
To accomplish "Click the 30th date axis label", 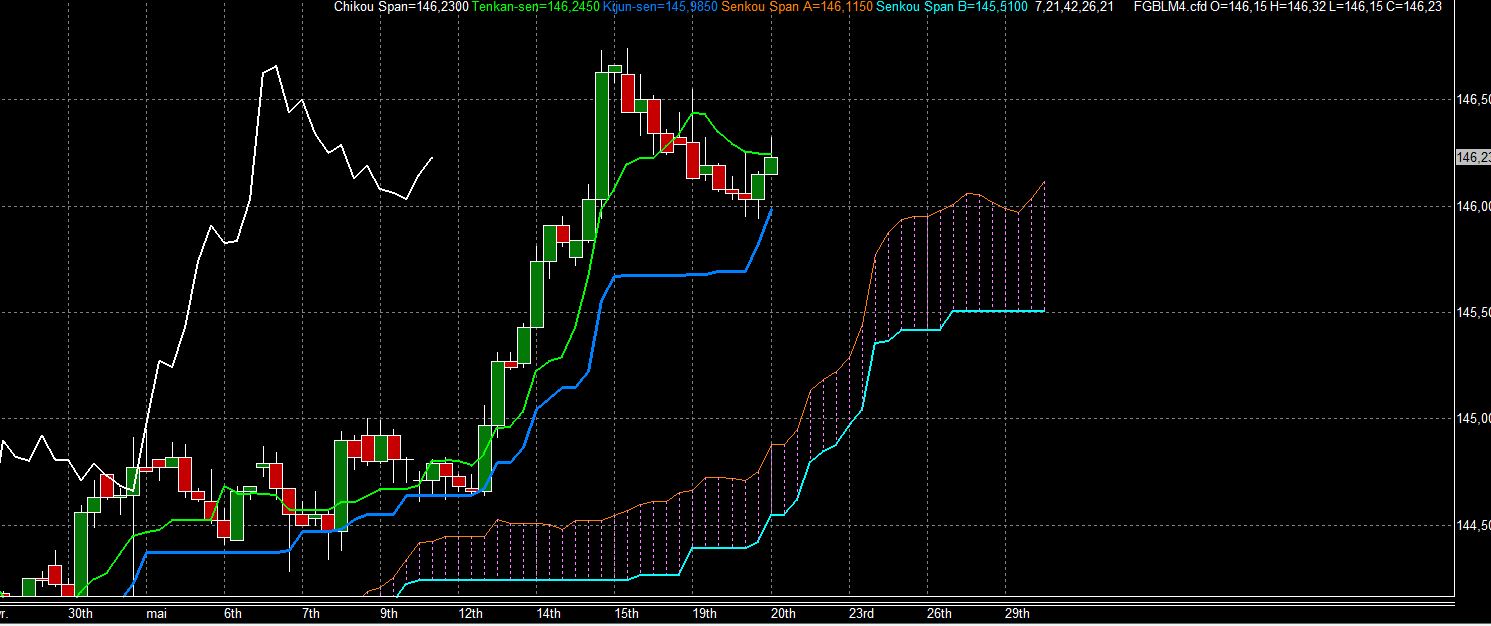I will point(81,613).
